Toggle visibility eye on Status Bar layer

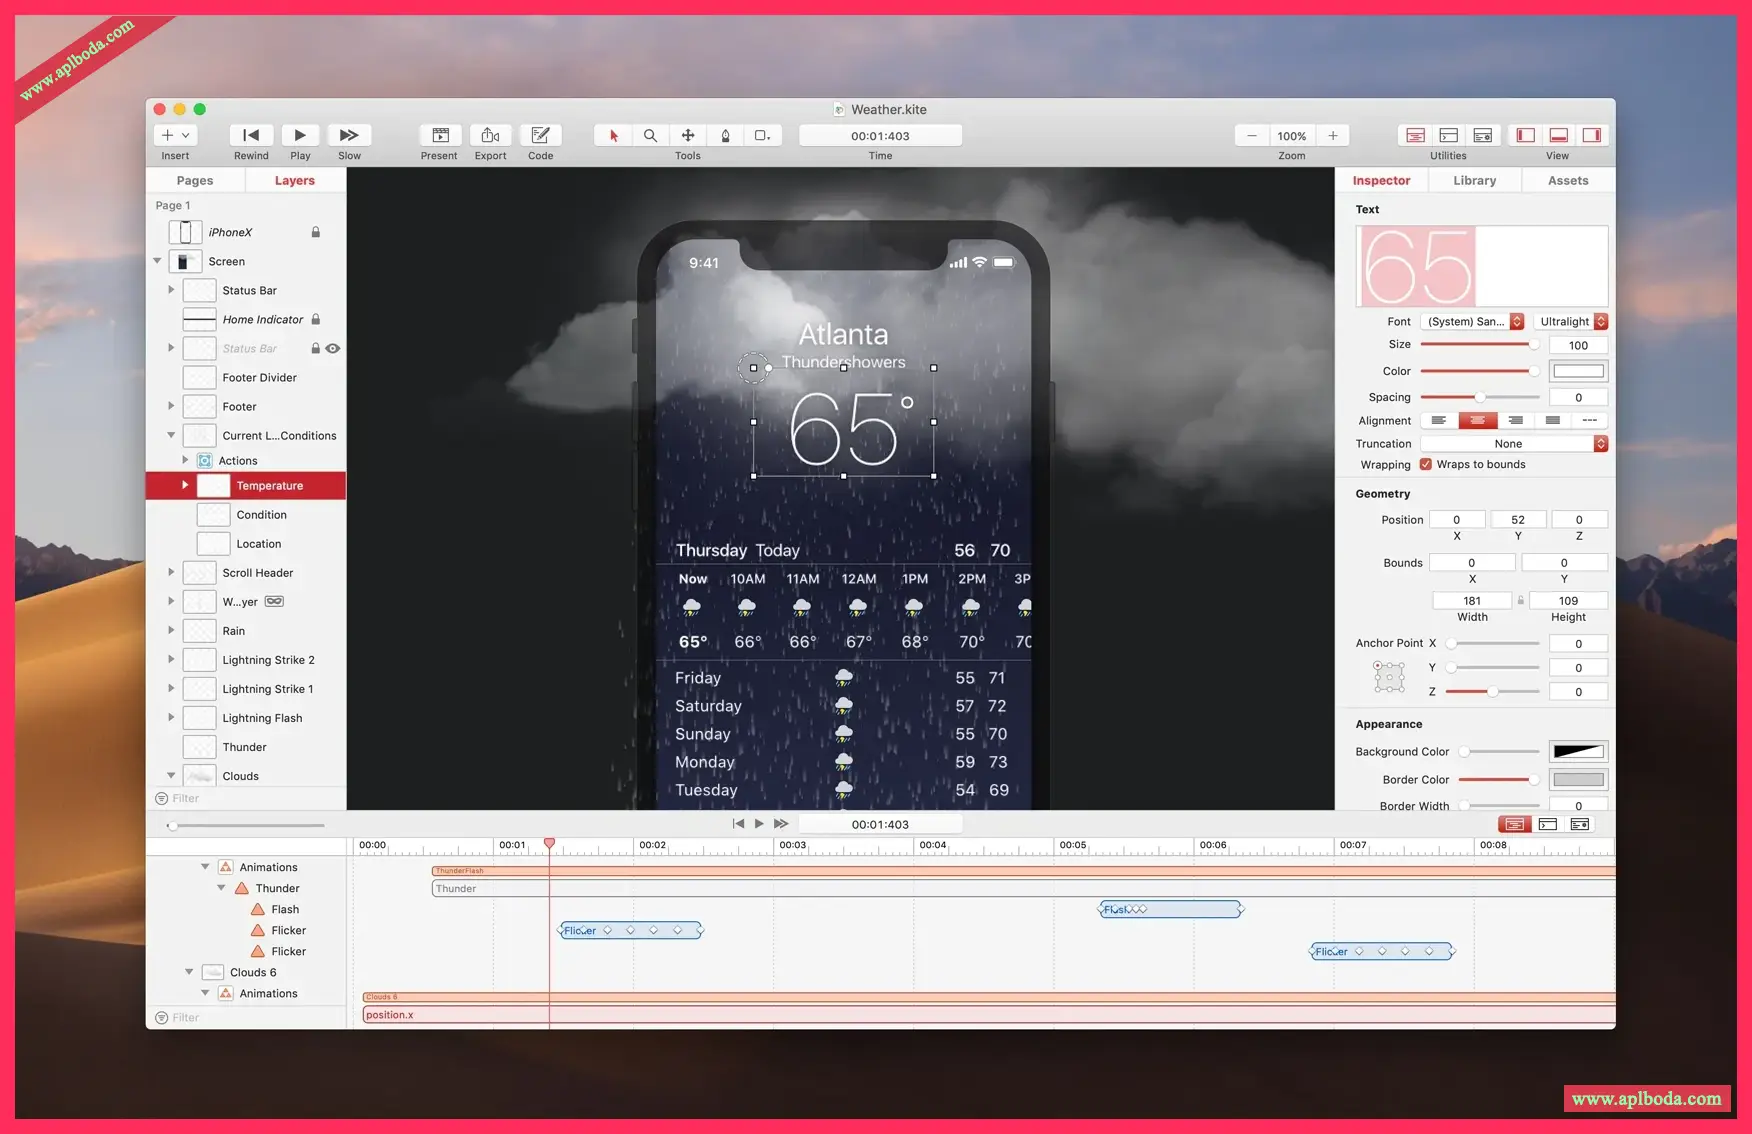coord(333,348)
